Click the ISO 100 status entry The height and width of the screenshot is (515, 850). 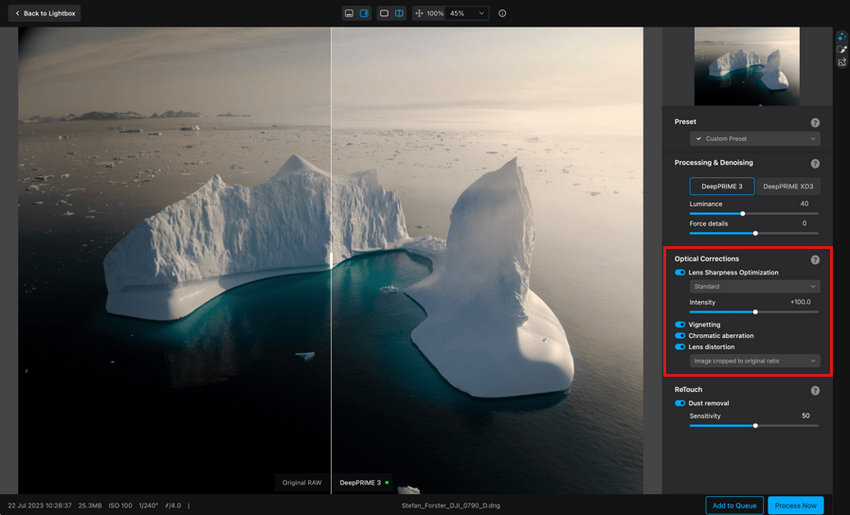coord(120,505)
